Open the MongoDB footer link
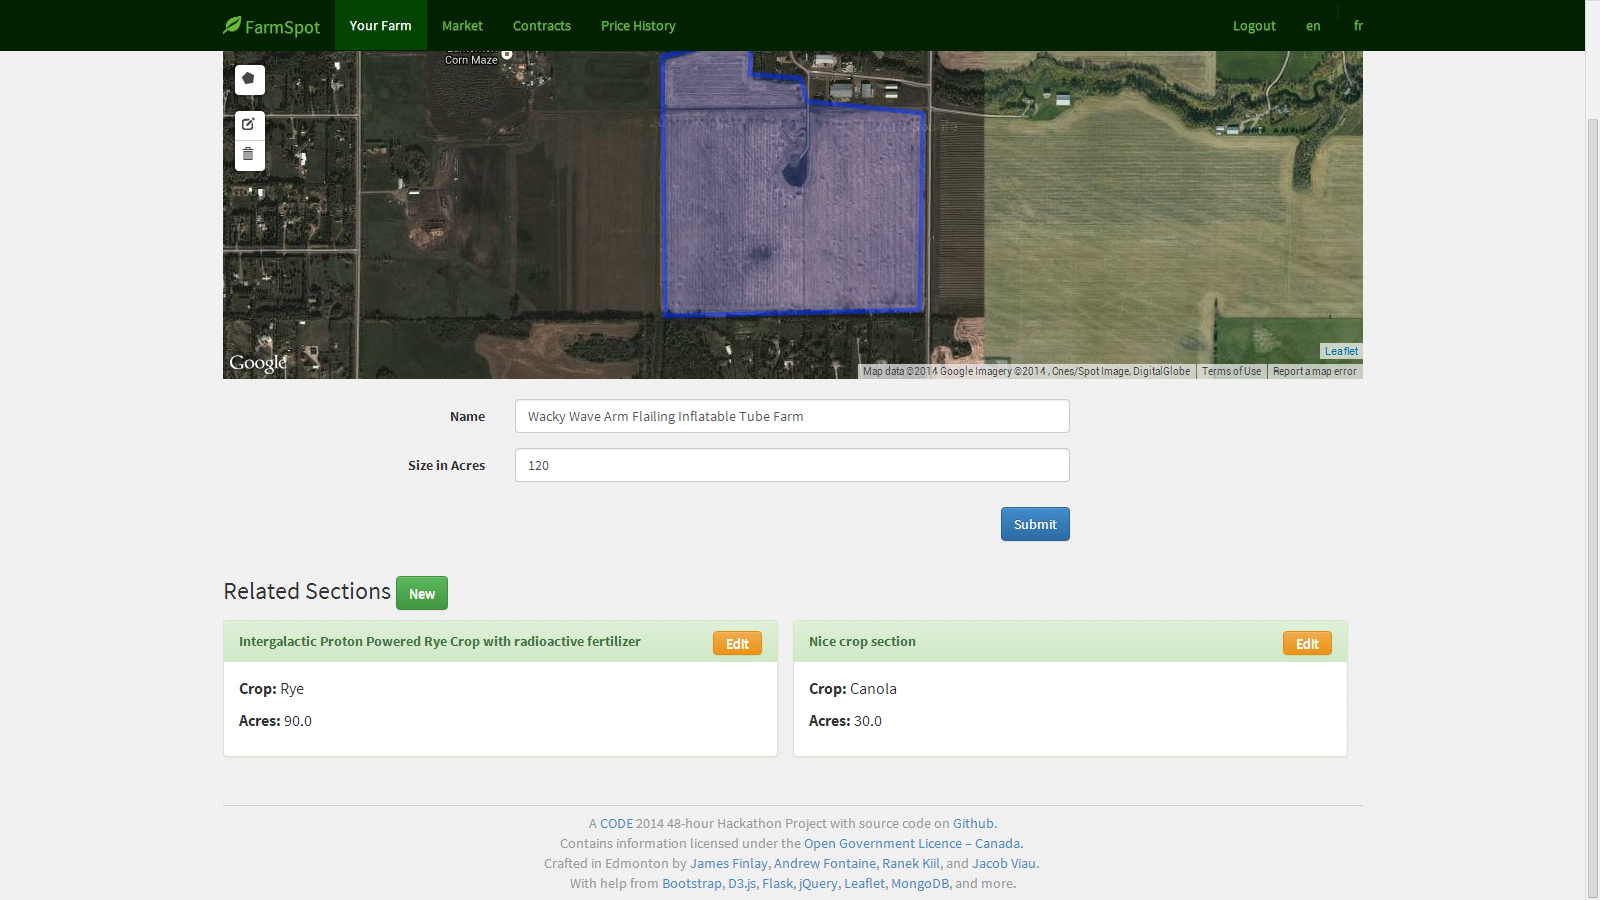The height and width of the screenshot is (900, 1600). [x=920, y=884]
